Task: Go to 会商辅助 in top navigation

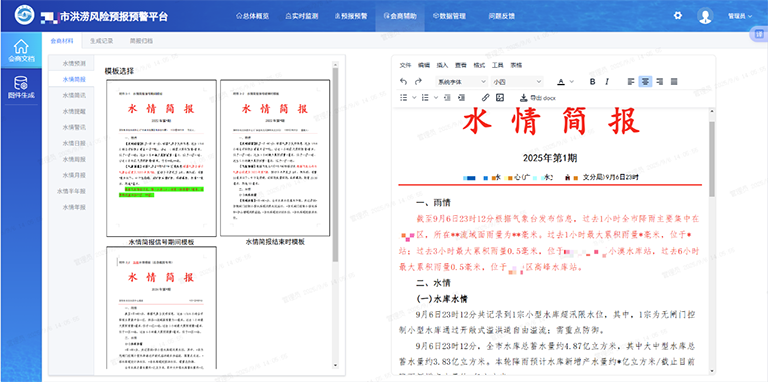Action: click(400, 16)
